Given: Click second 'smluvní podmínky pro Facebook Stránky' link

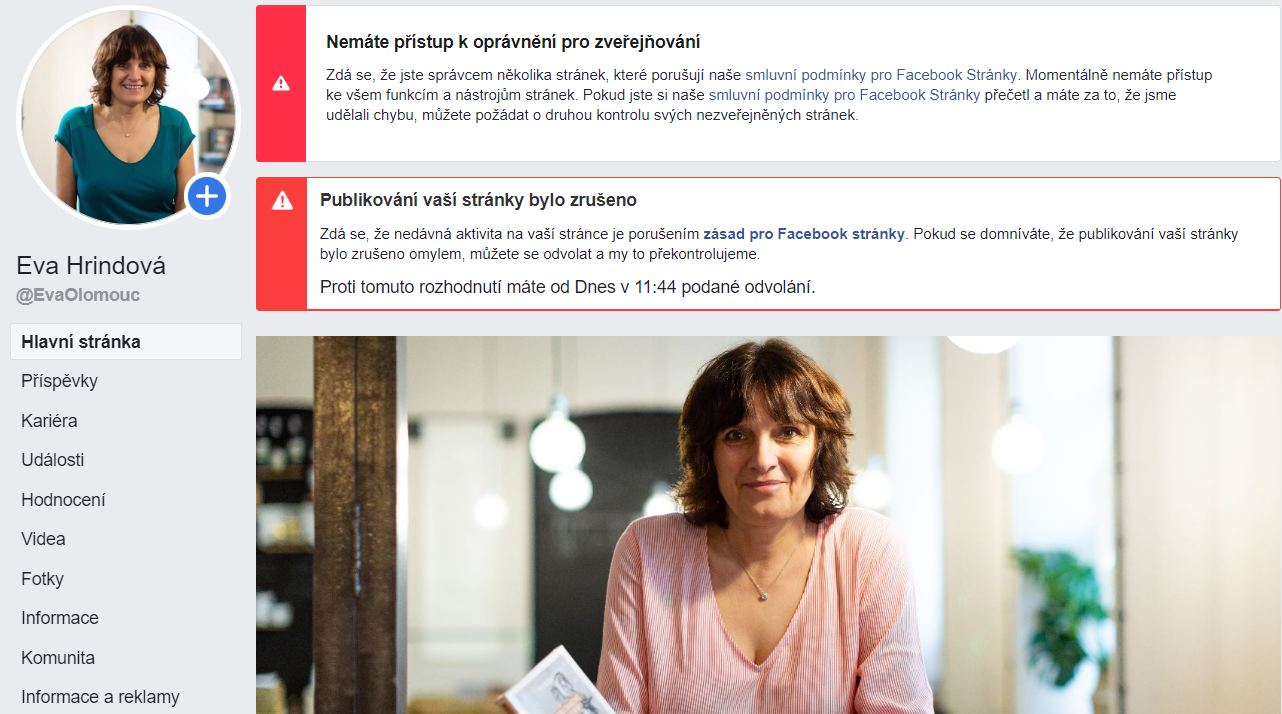Looking at the screenshot, I should coord(844,95).
